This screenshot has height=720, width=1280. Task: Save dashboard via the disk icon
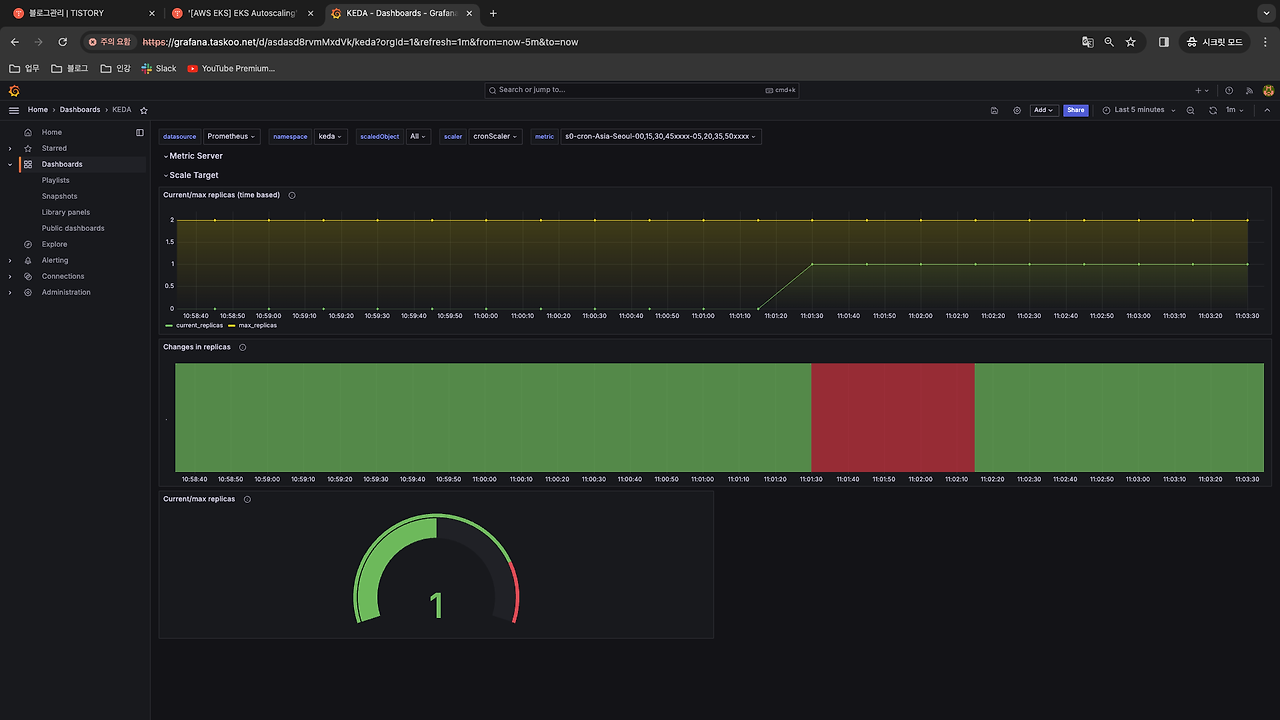(x=994, y=110)
